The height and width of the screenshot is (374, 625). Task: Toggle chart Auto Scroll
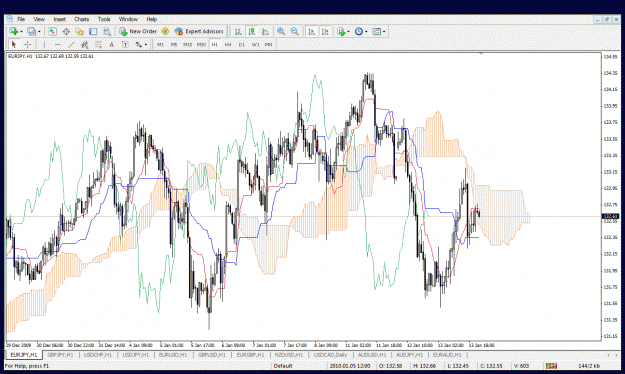(x=312, y=31)
